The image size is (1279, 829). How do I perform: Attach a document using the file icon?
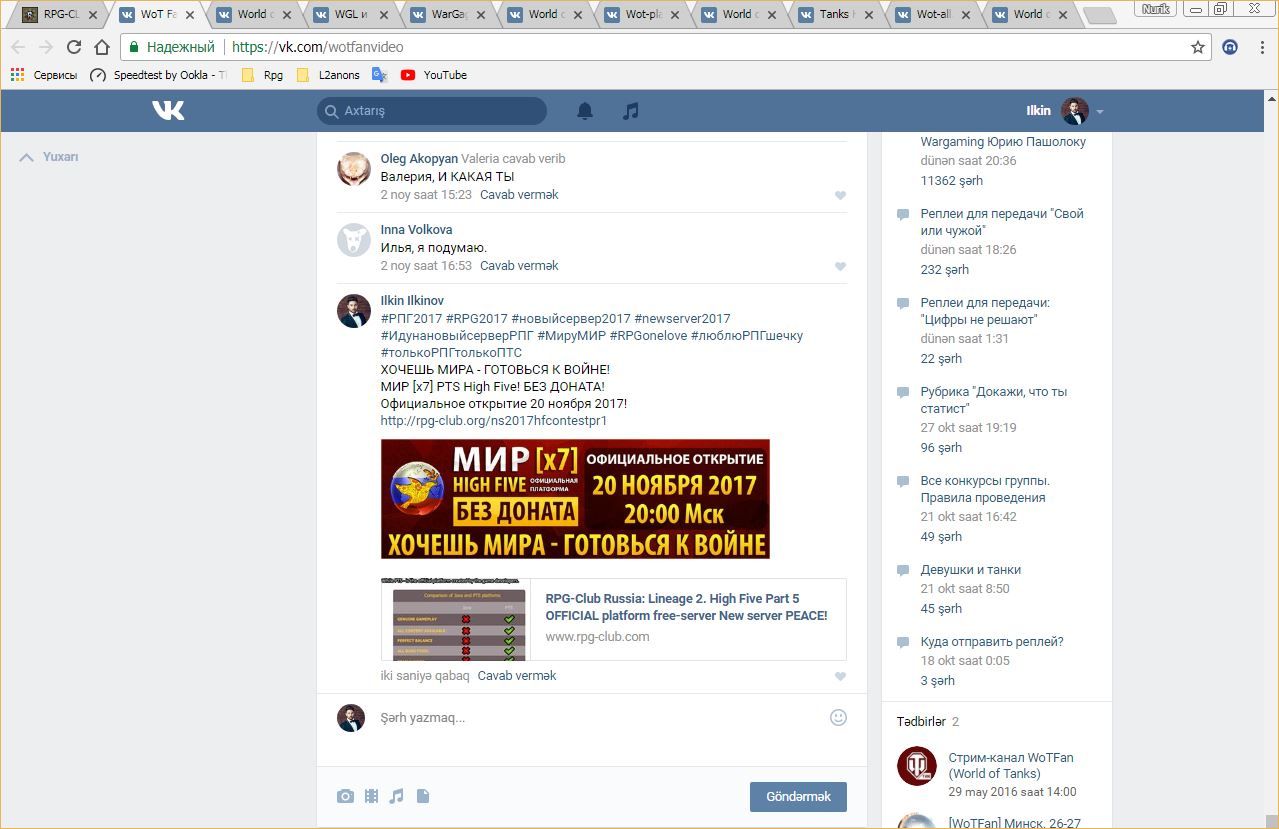click(423, 796)
